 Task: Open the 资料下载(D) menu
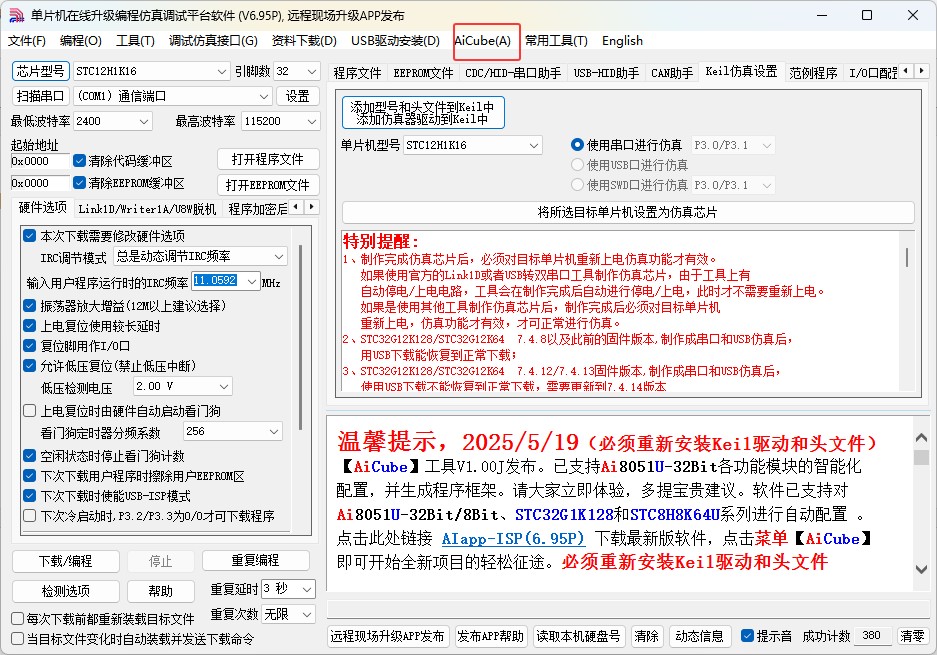click(x=304, y=41)
